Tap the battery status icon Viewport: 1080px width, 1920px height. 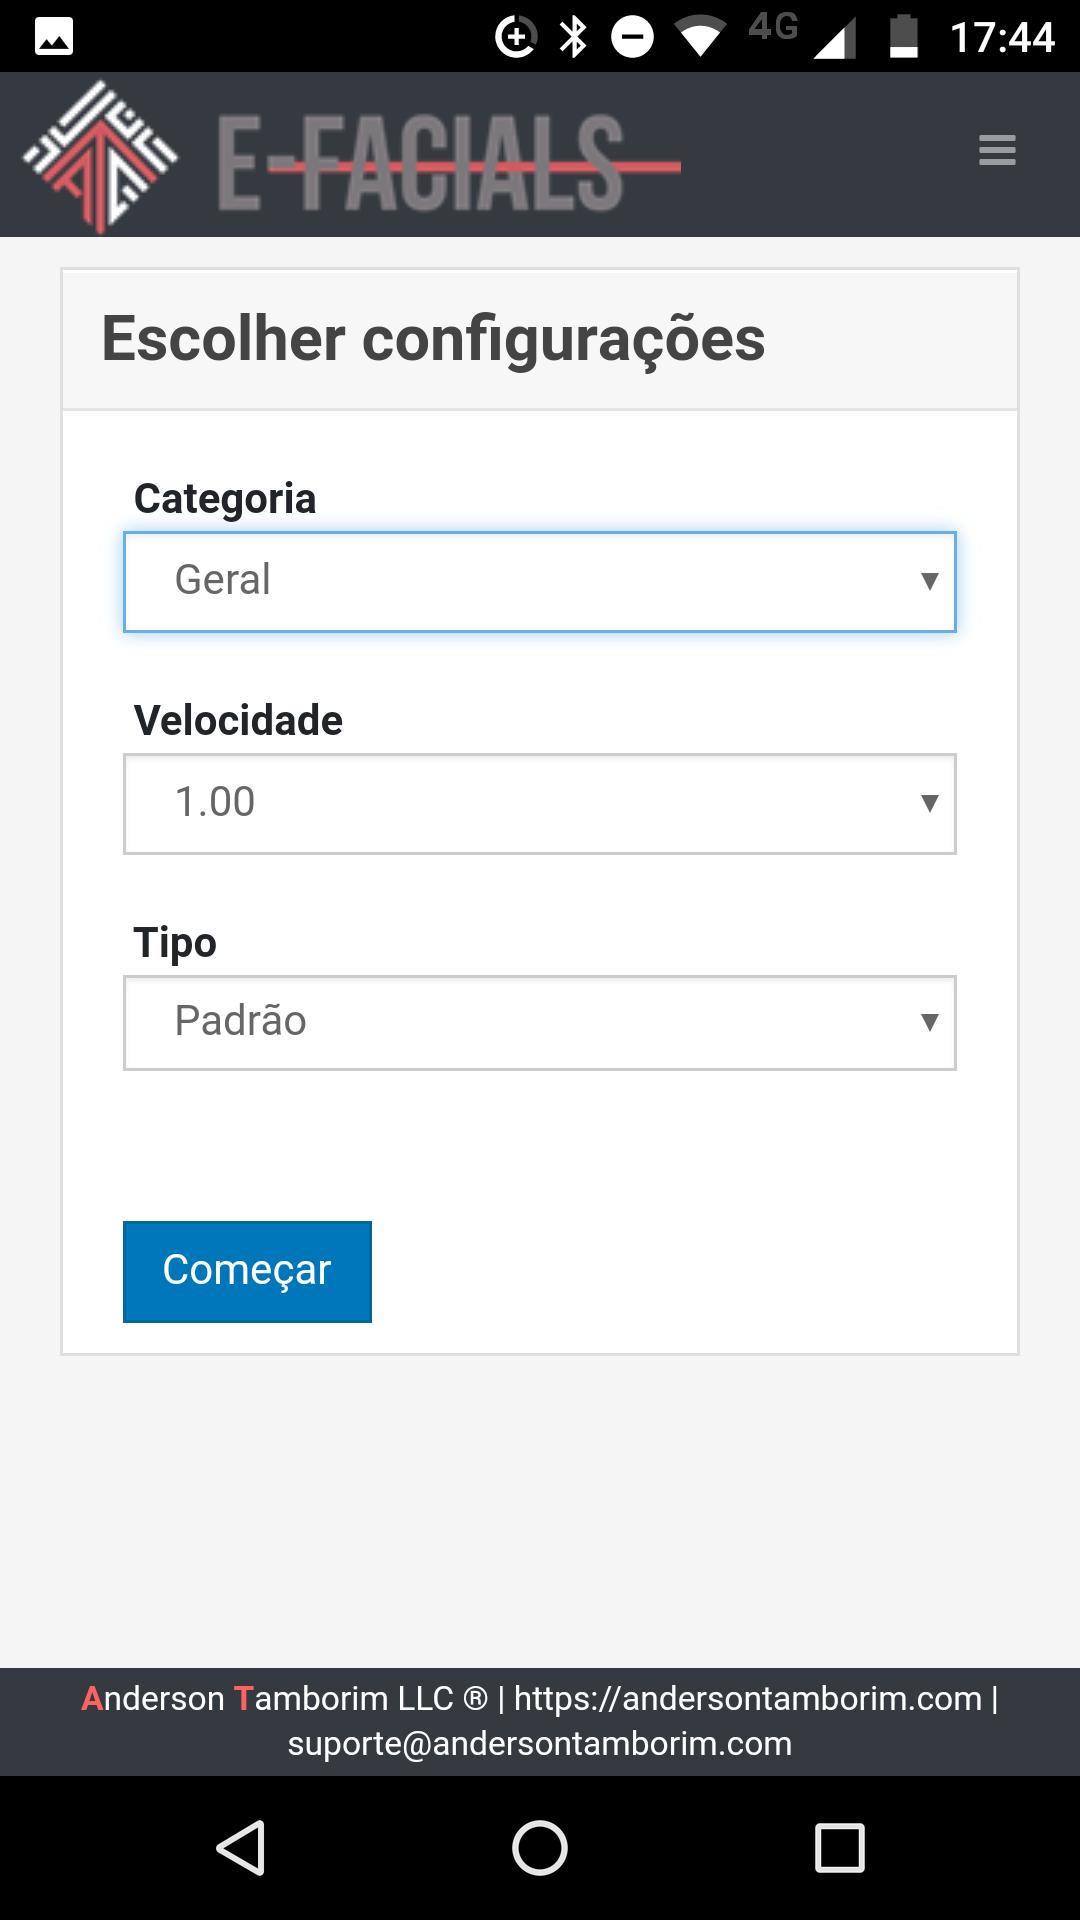point(904,37)
